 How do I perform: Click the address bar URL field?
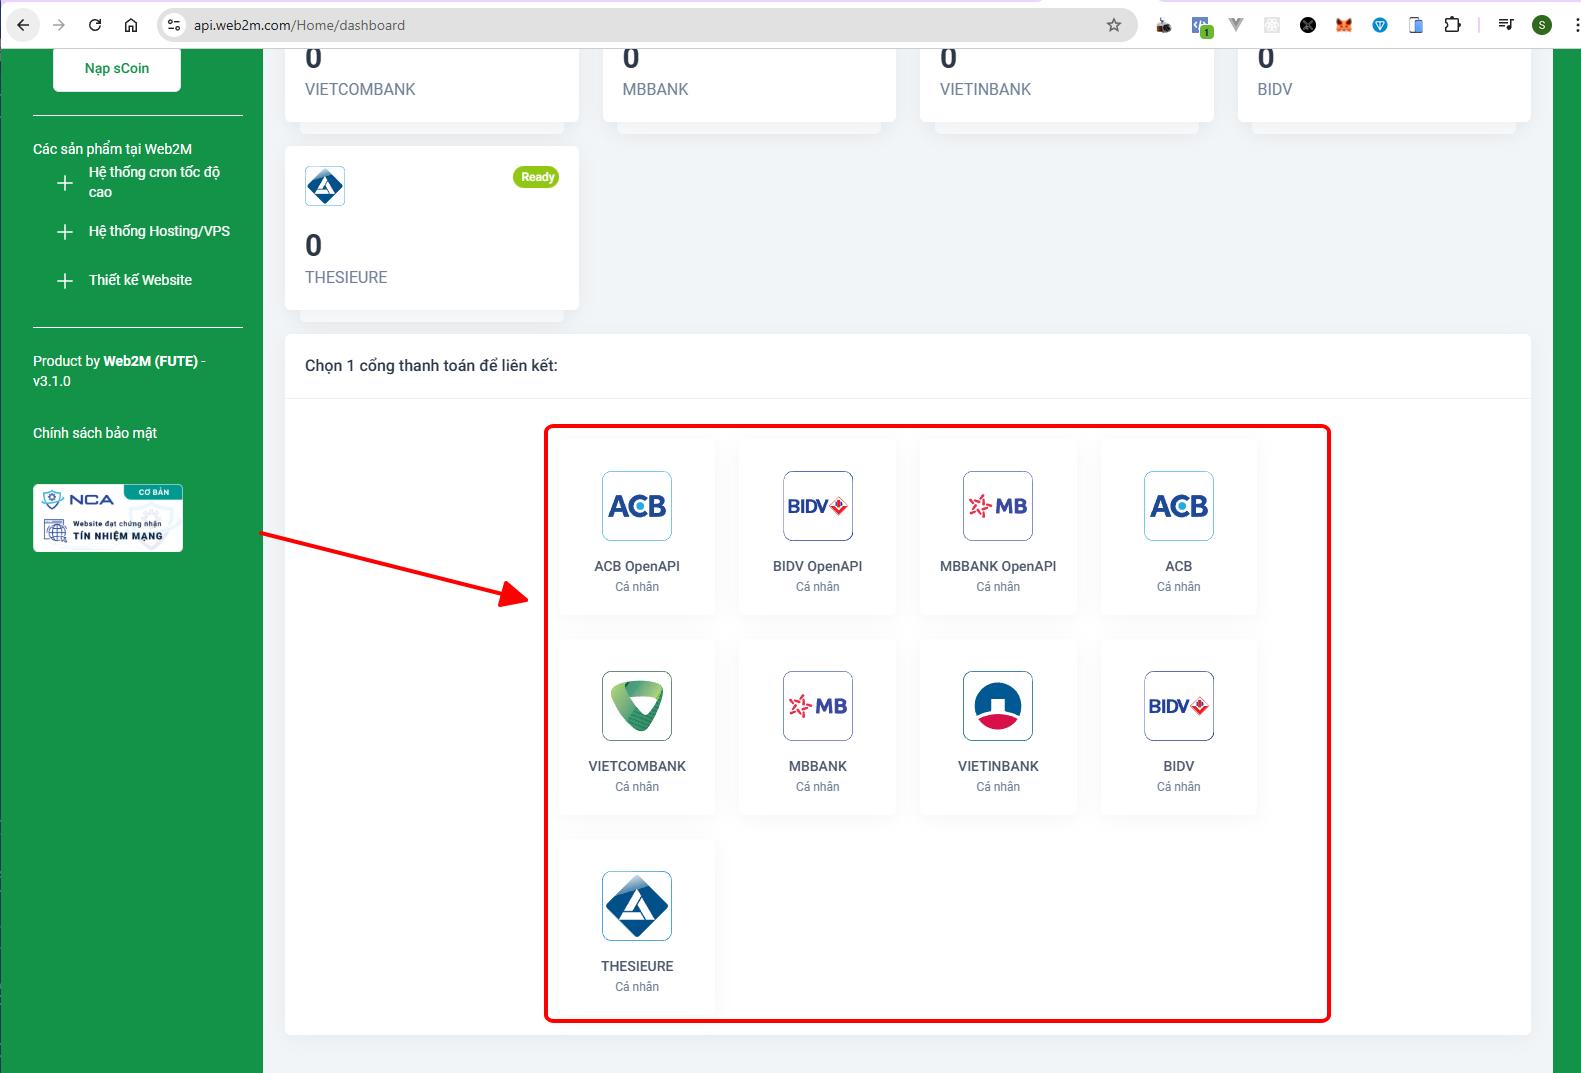click(640, 25)
